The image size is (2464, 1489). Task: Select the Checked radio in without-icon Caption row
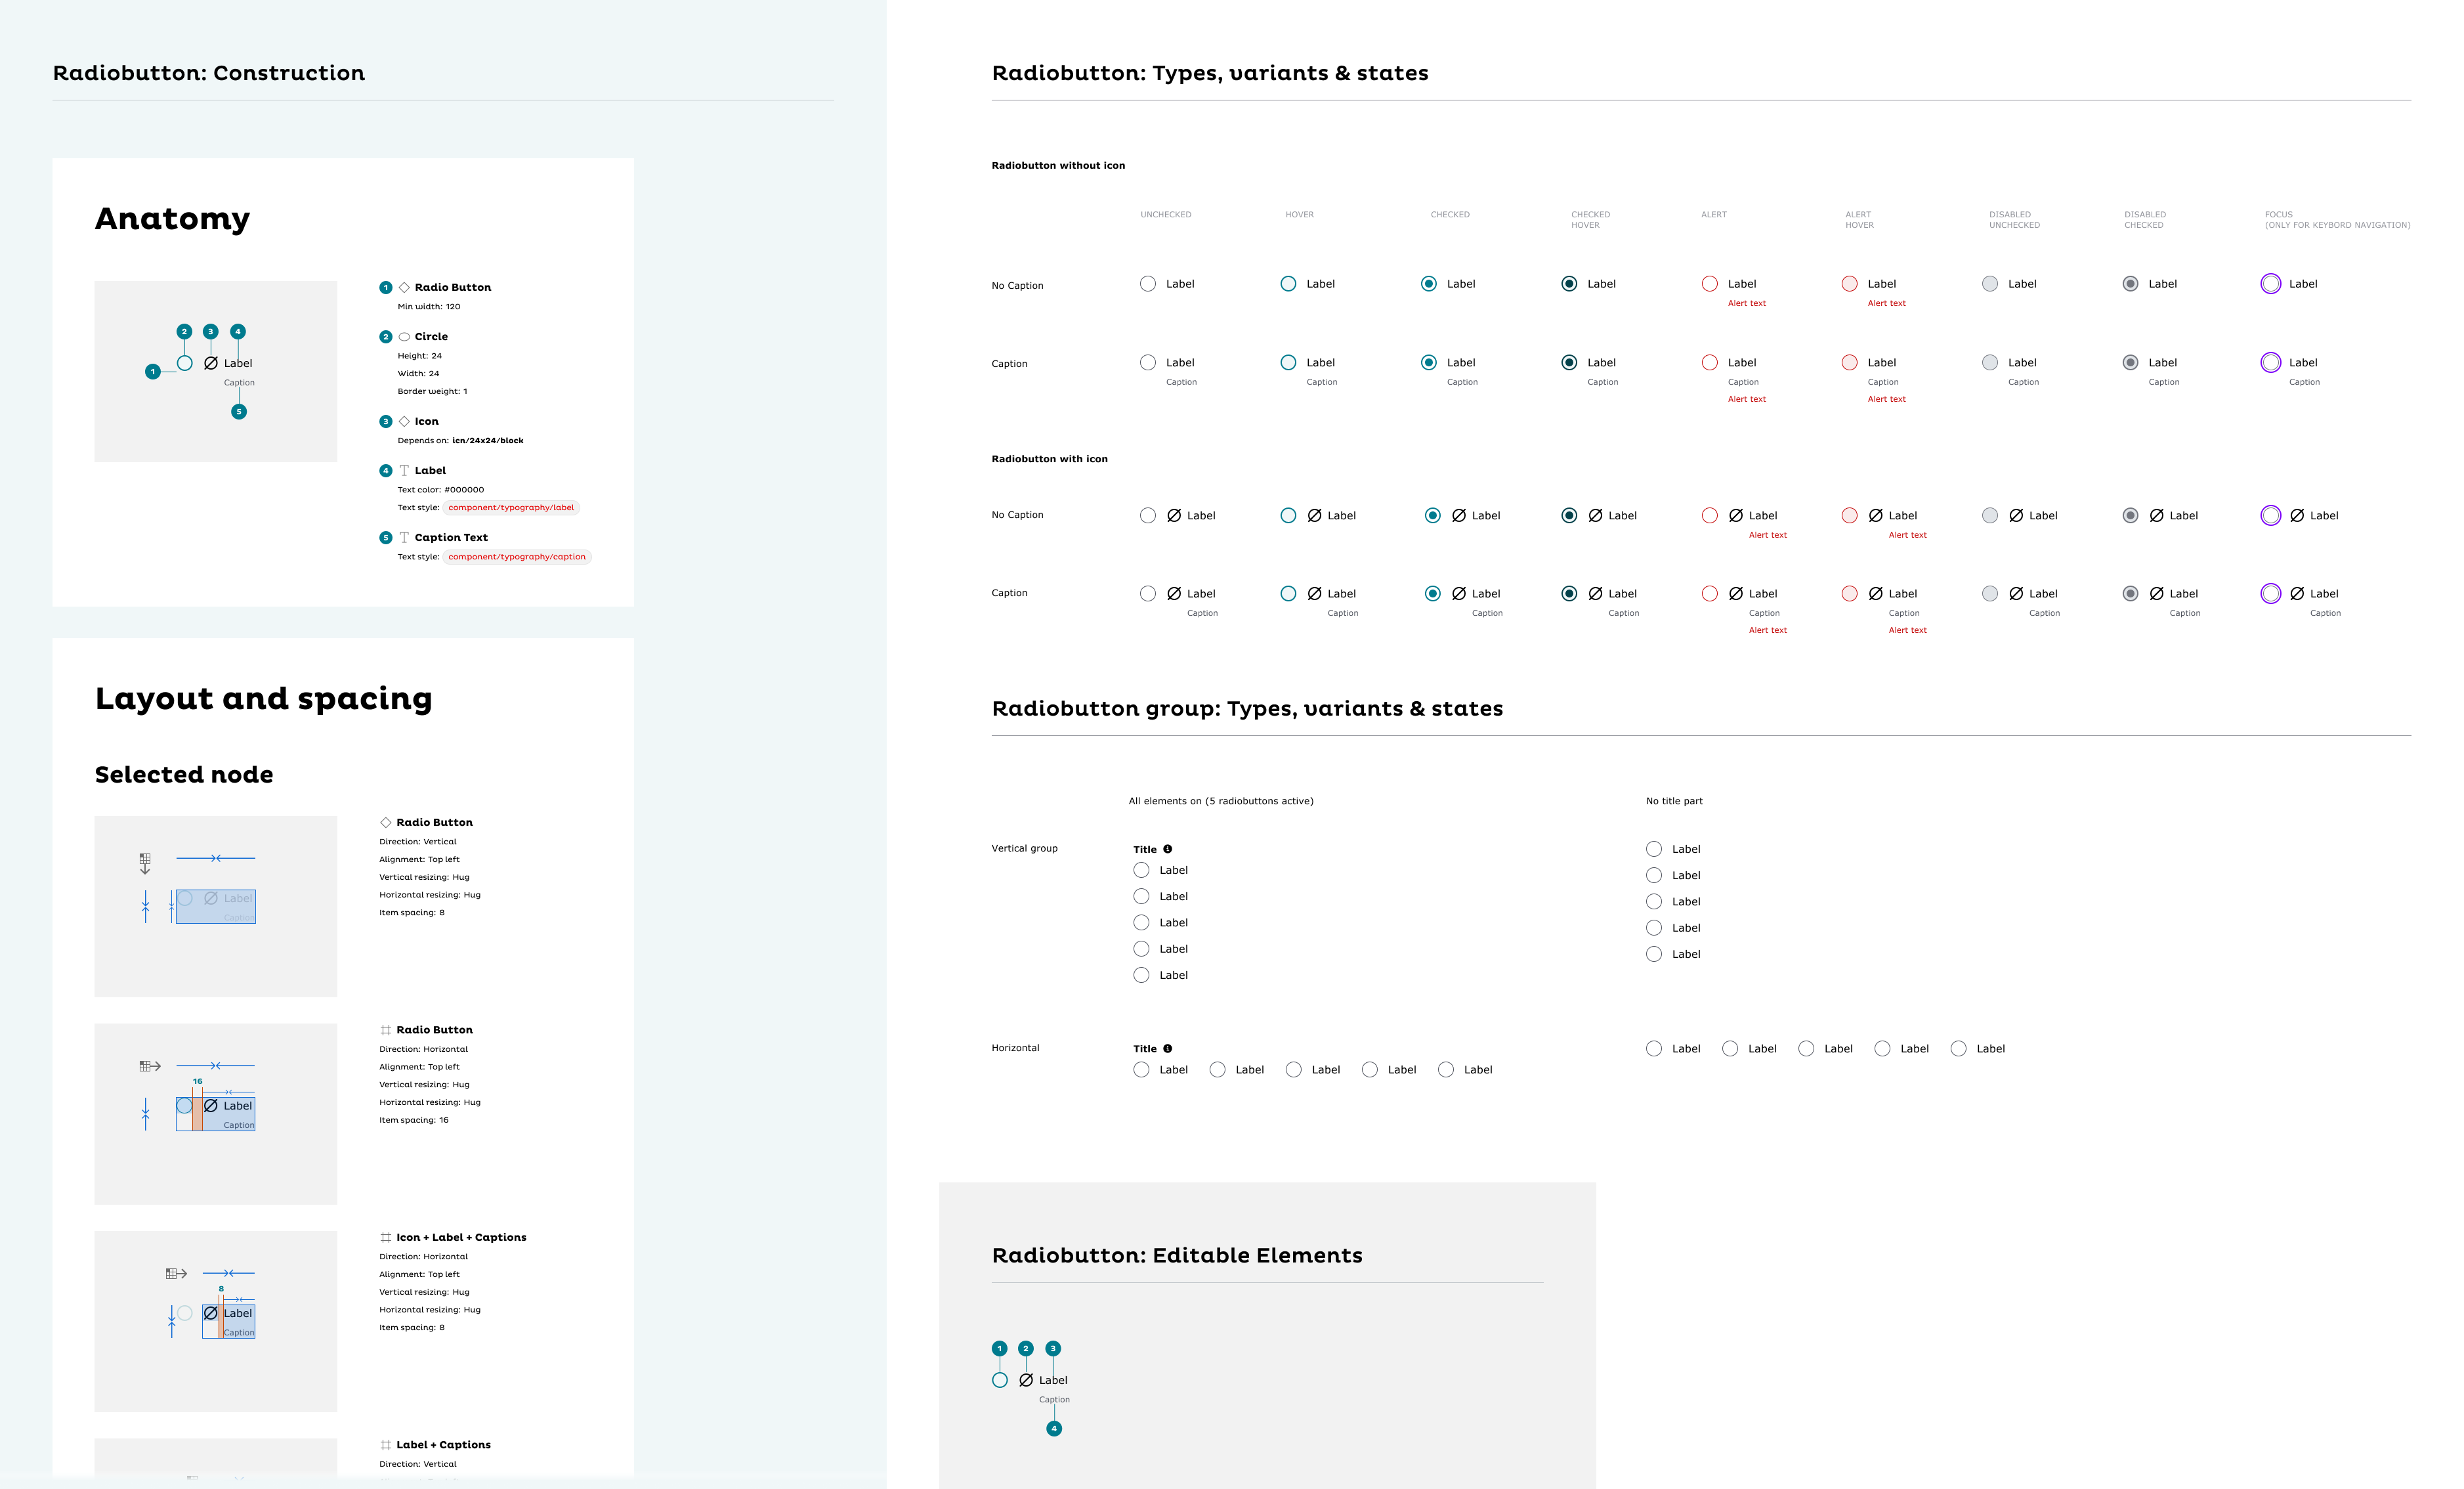(x=1429, y=363)
